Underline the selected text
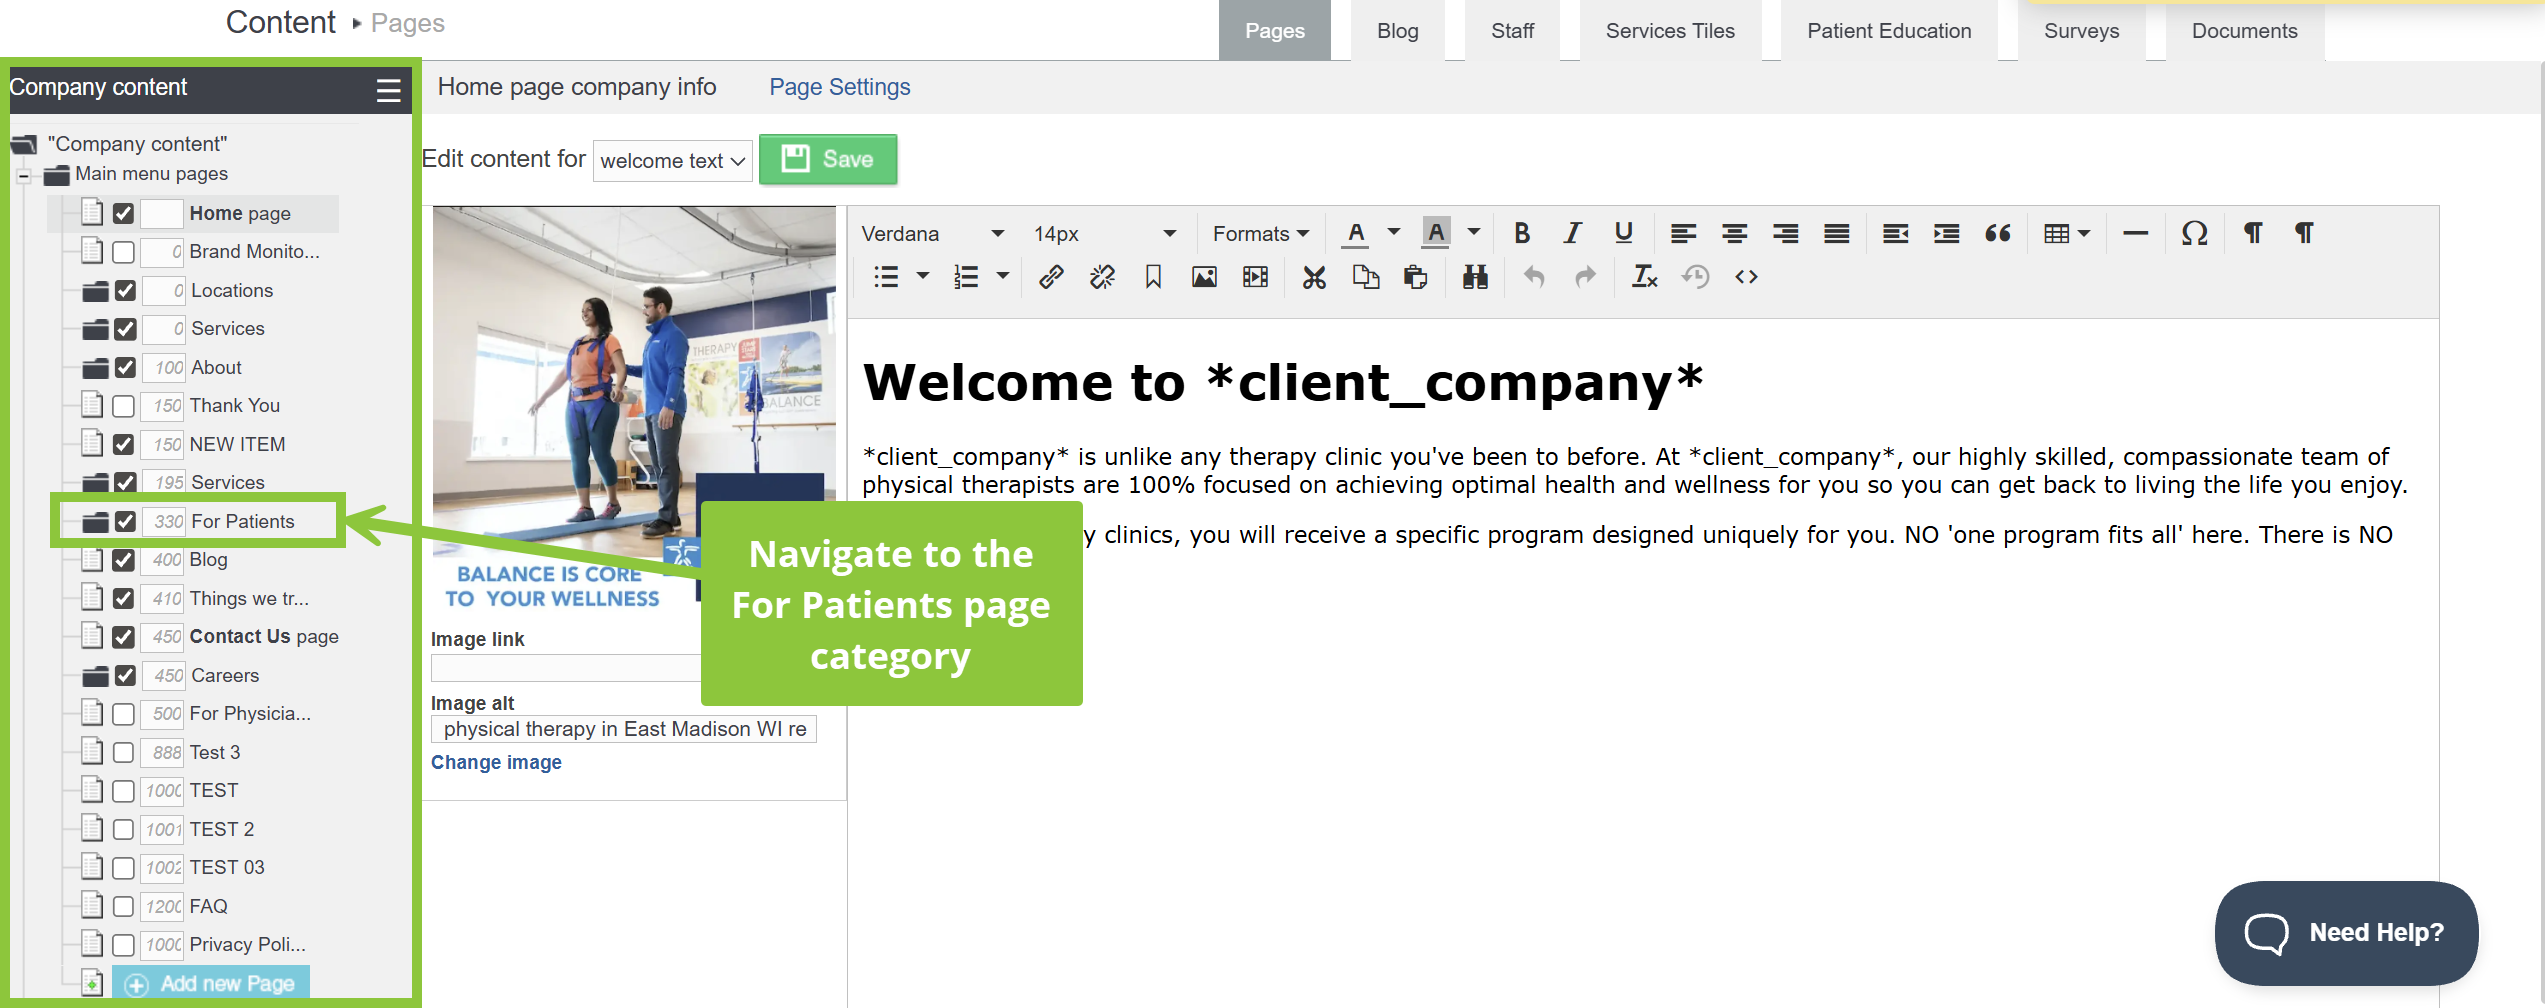2545x1008 pixels. (x=1624, y=234)
